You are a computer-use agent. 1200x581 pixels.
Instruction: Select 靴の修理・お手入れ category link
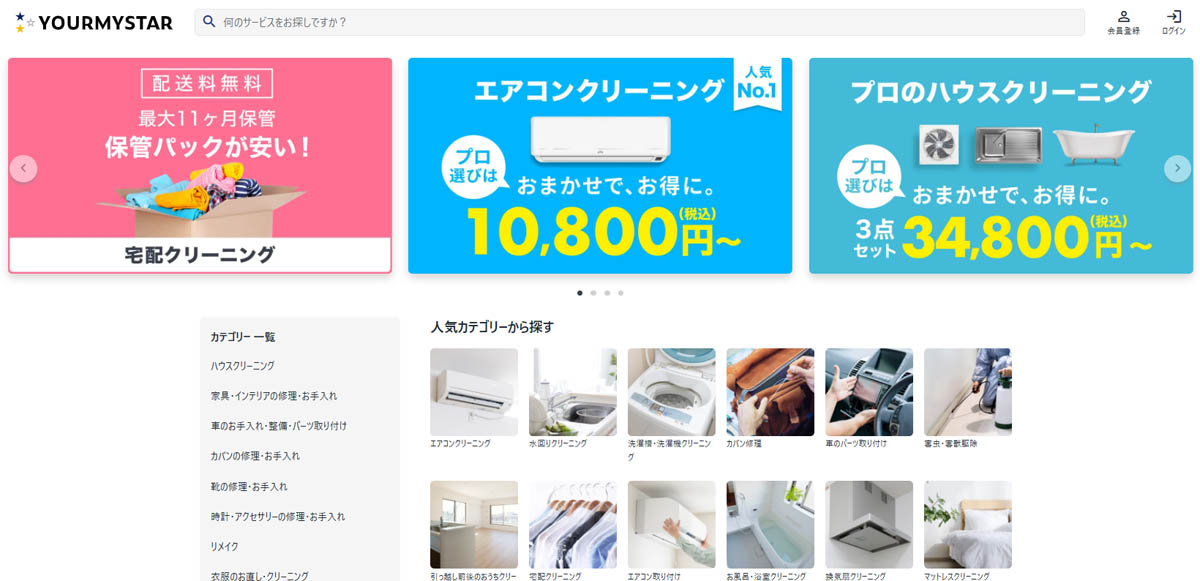pyautogui.click(x=249, y=486)
